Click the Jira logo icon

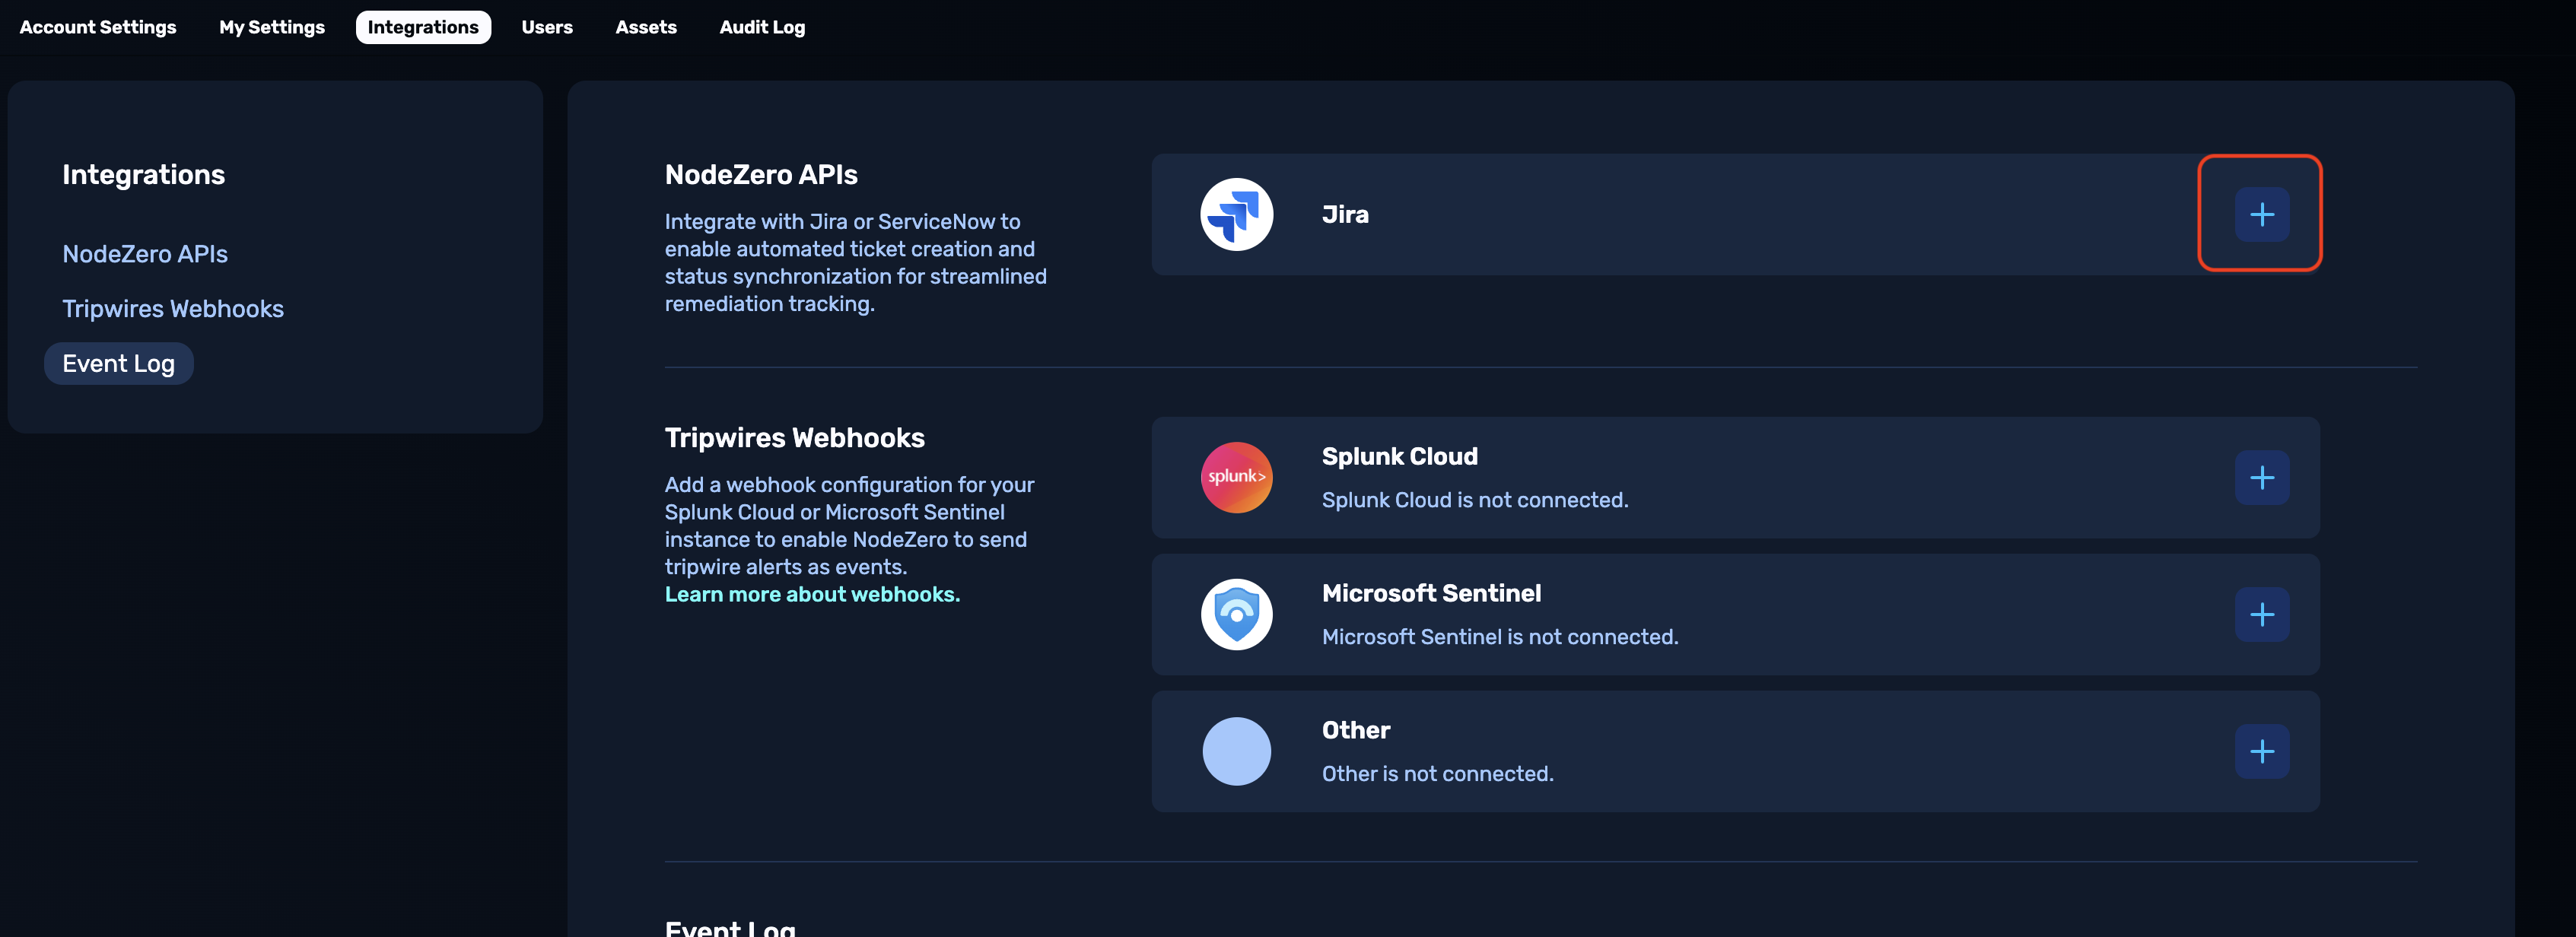(x=1236, y=214)
